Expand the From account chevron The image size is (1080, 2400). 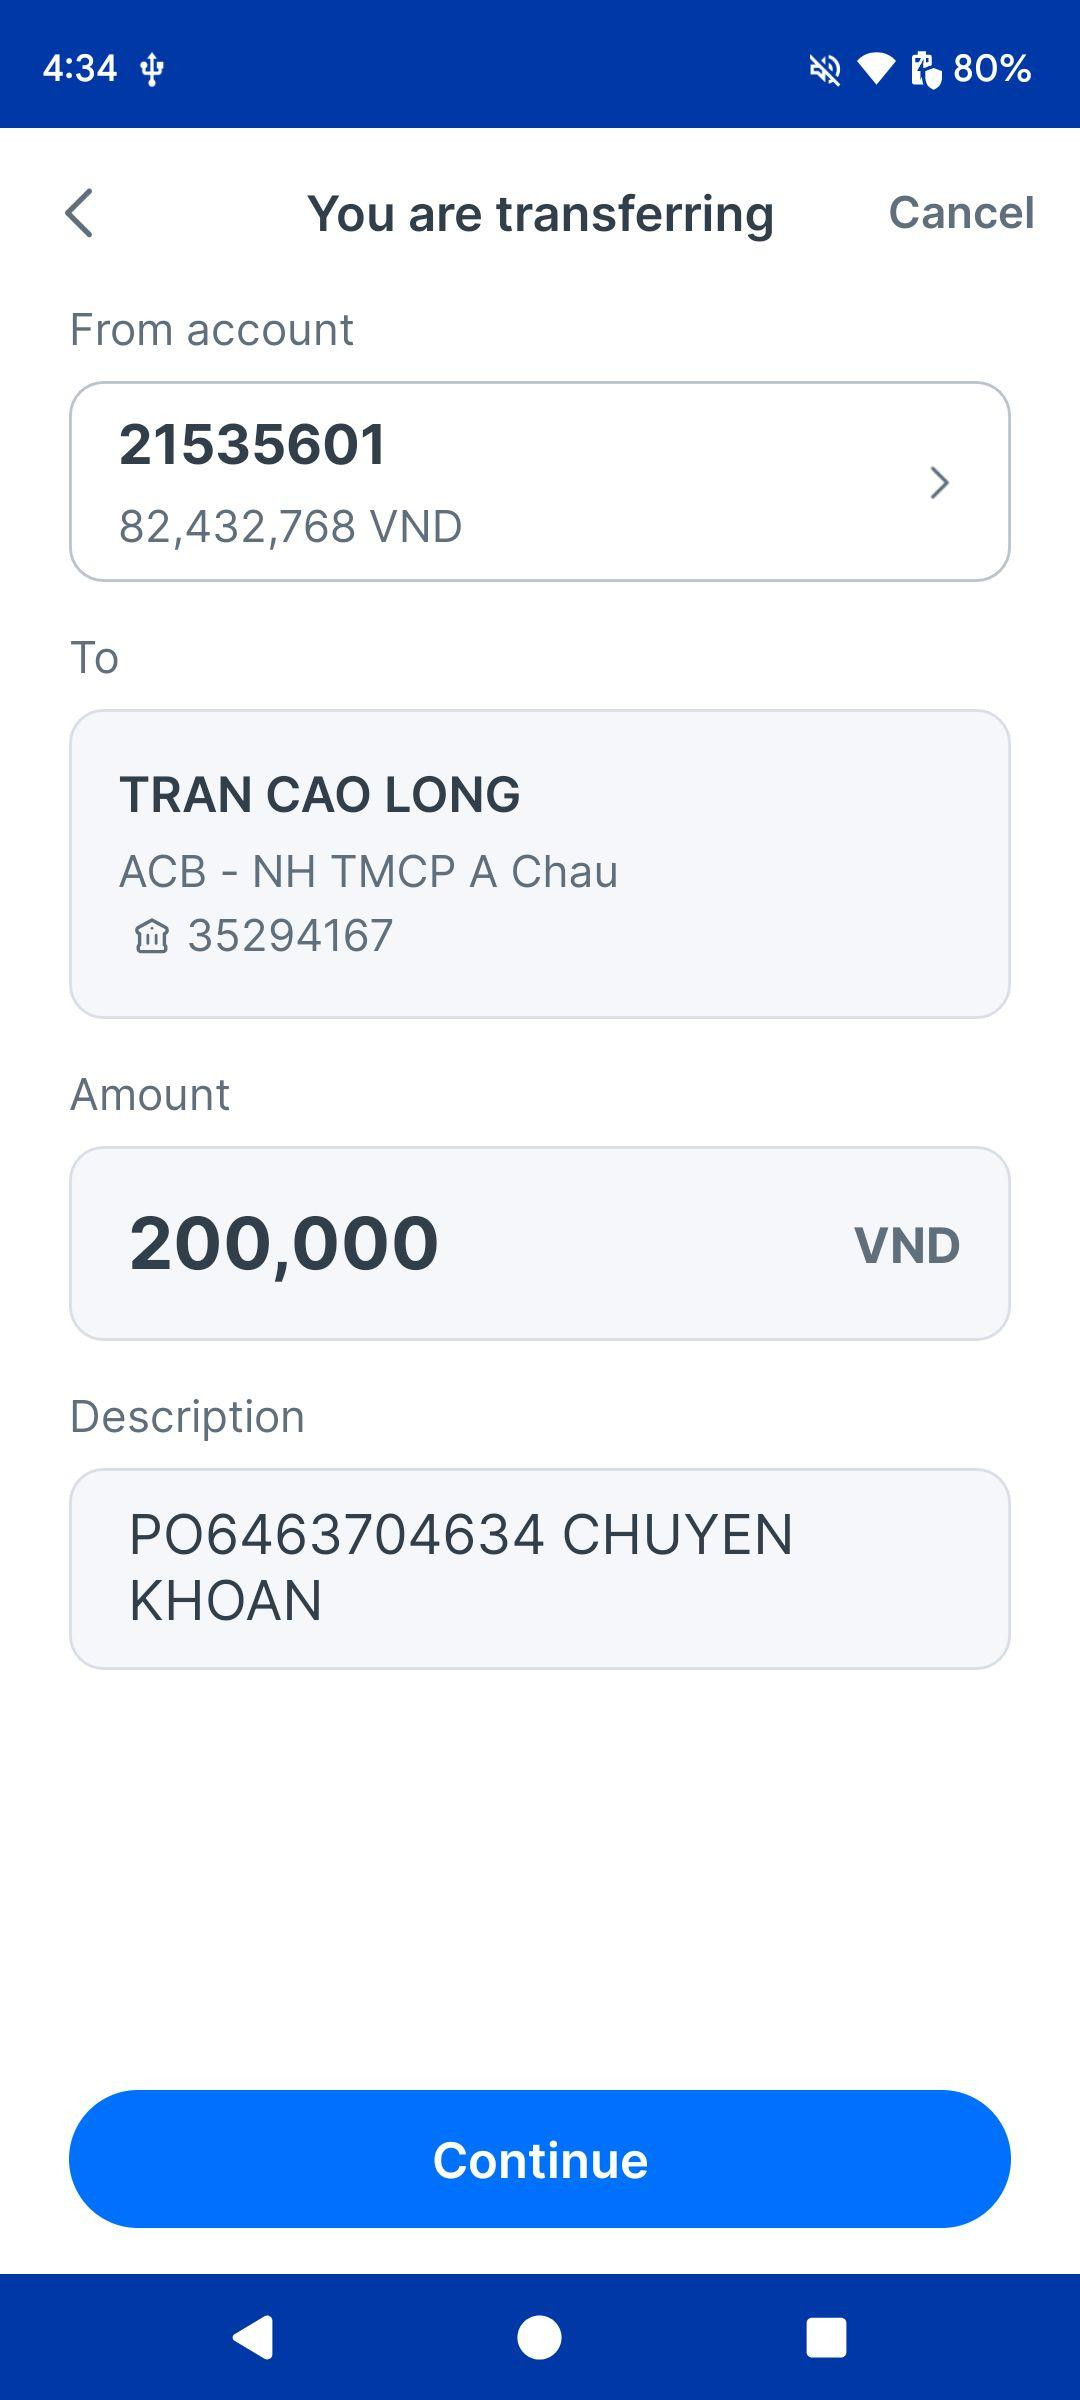pos(939,483)
